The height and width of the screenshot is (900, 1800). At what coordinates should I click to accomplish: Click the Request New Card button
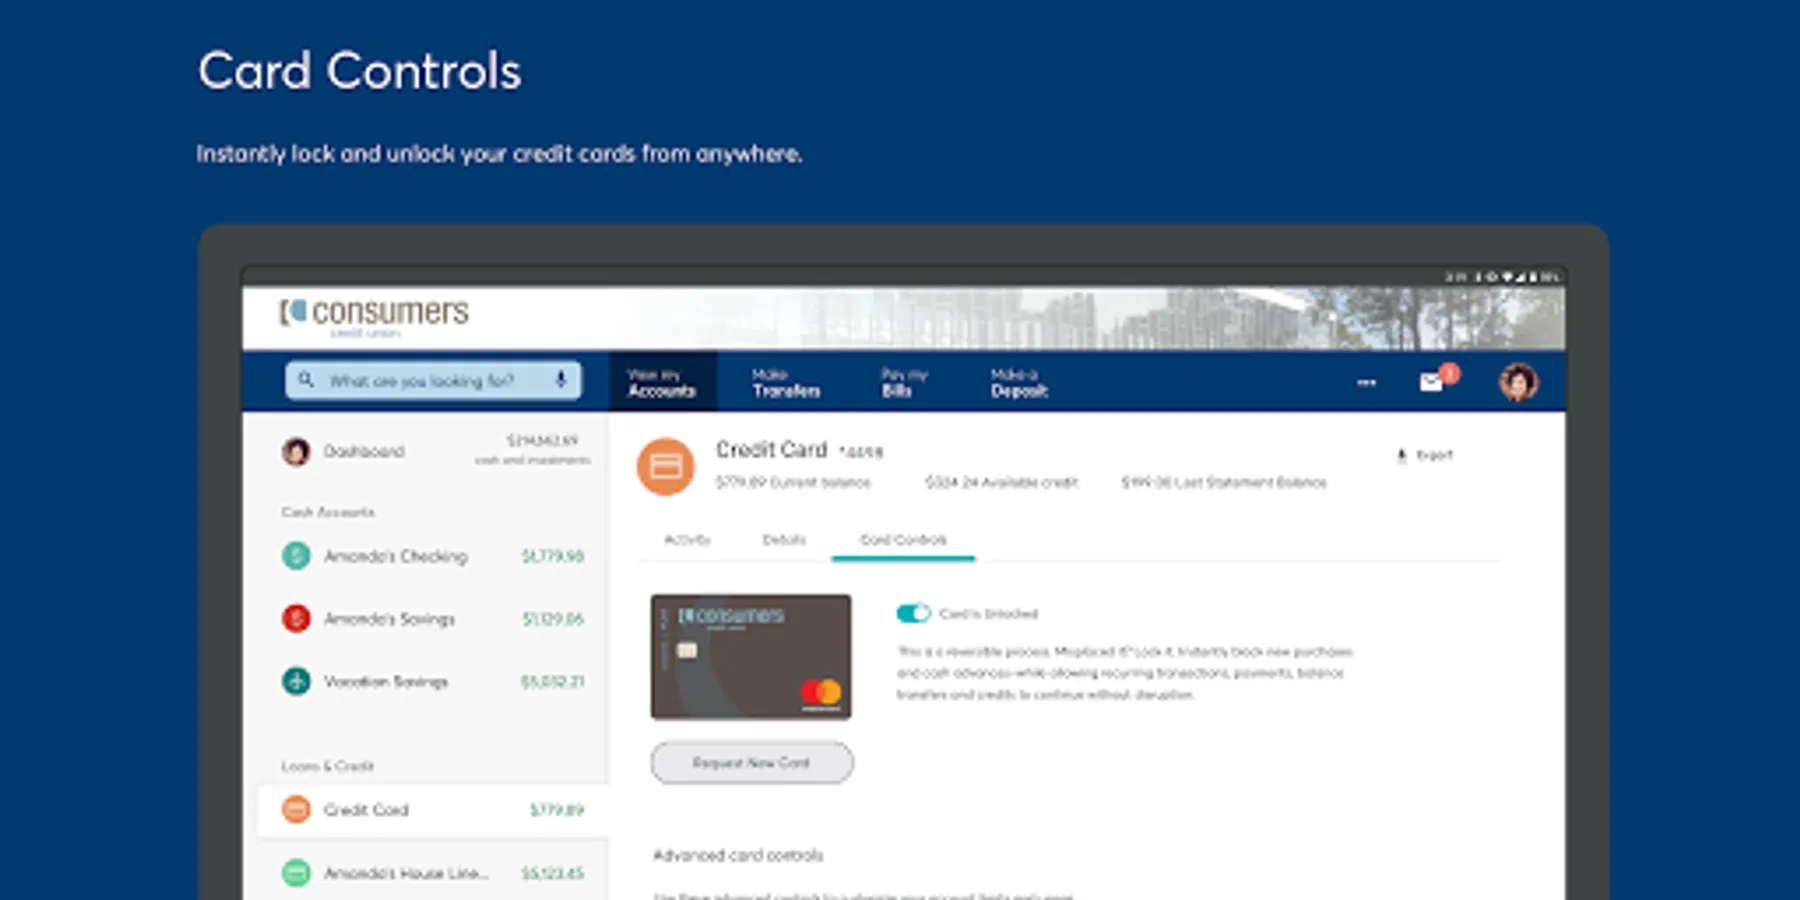point(752,763)
